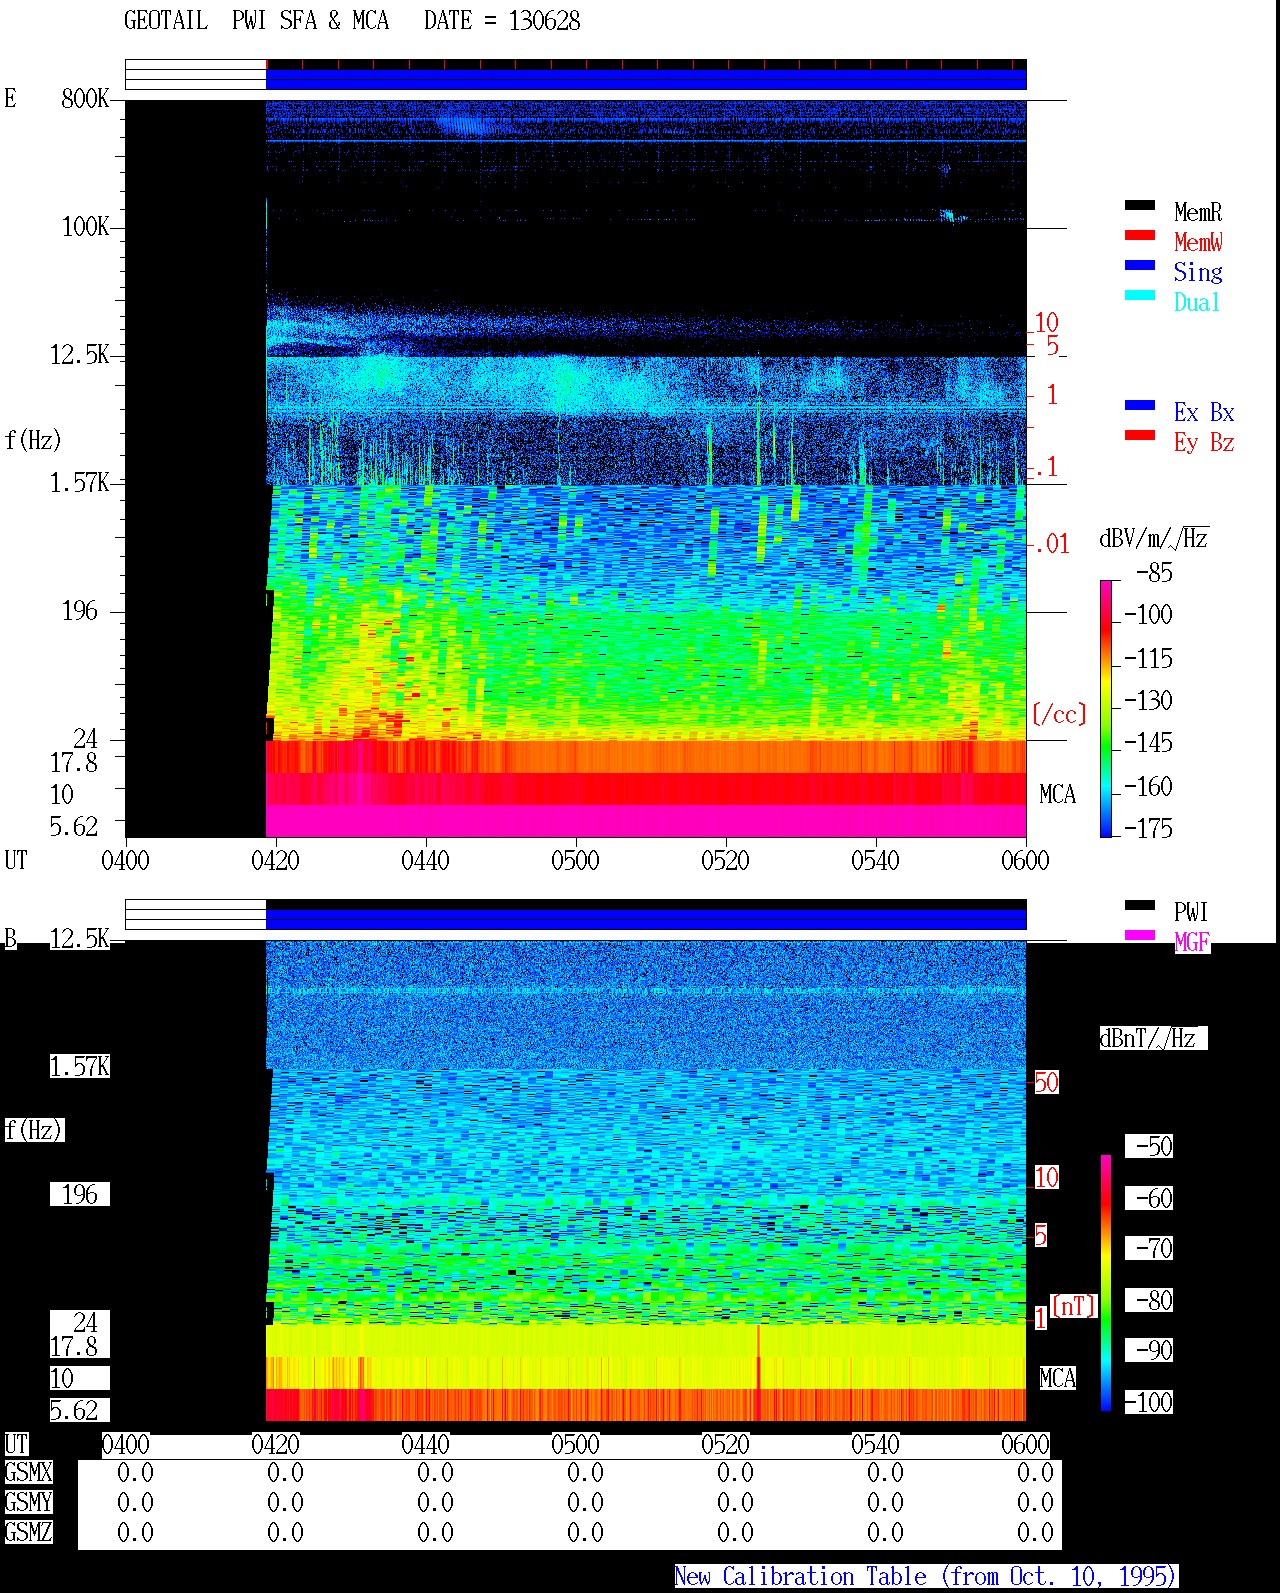Click the 'E' panel label
This screenshot has height=1593, width=1280.
(x=10, y=98)
